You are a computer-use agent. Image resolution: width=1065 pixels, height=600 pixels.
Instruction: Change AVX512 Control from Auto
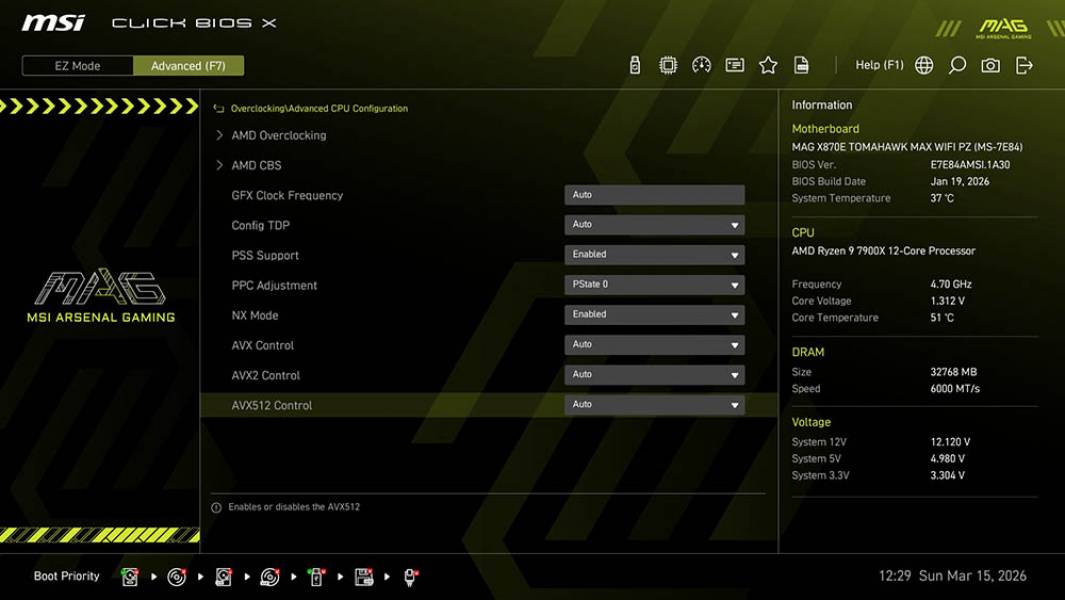coord(654,404)
